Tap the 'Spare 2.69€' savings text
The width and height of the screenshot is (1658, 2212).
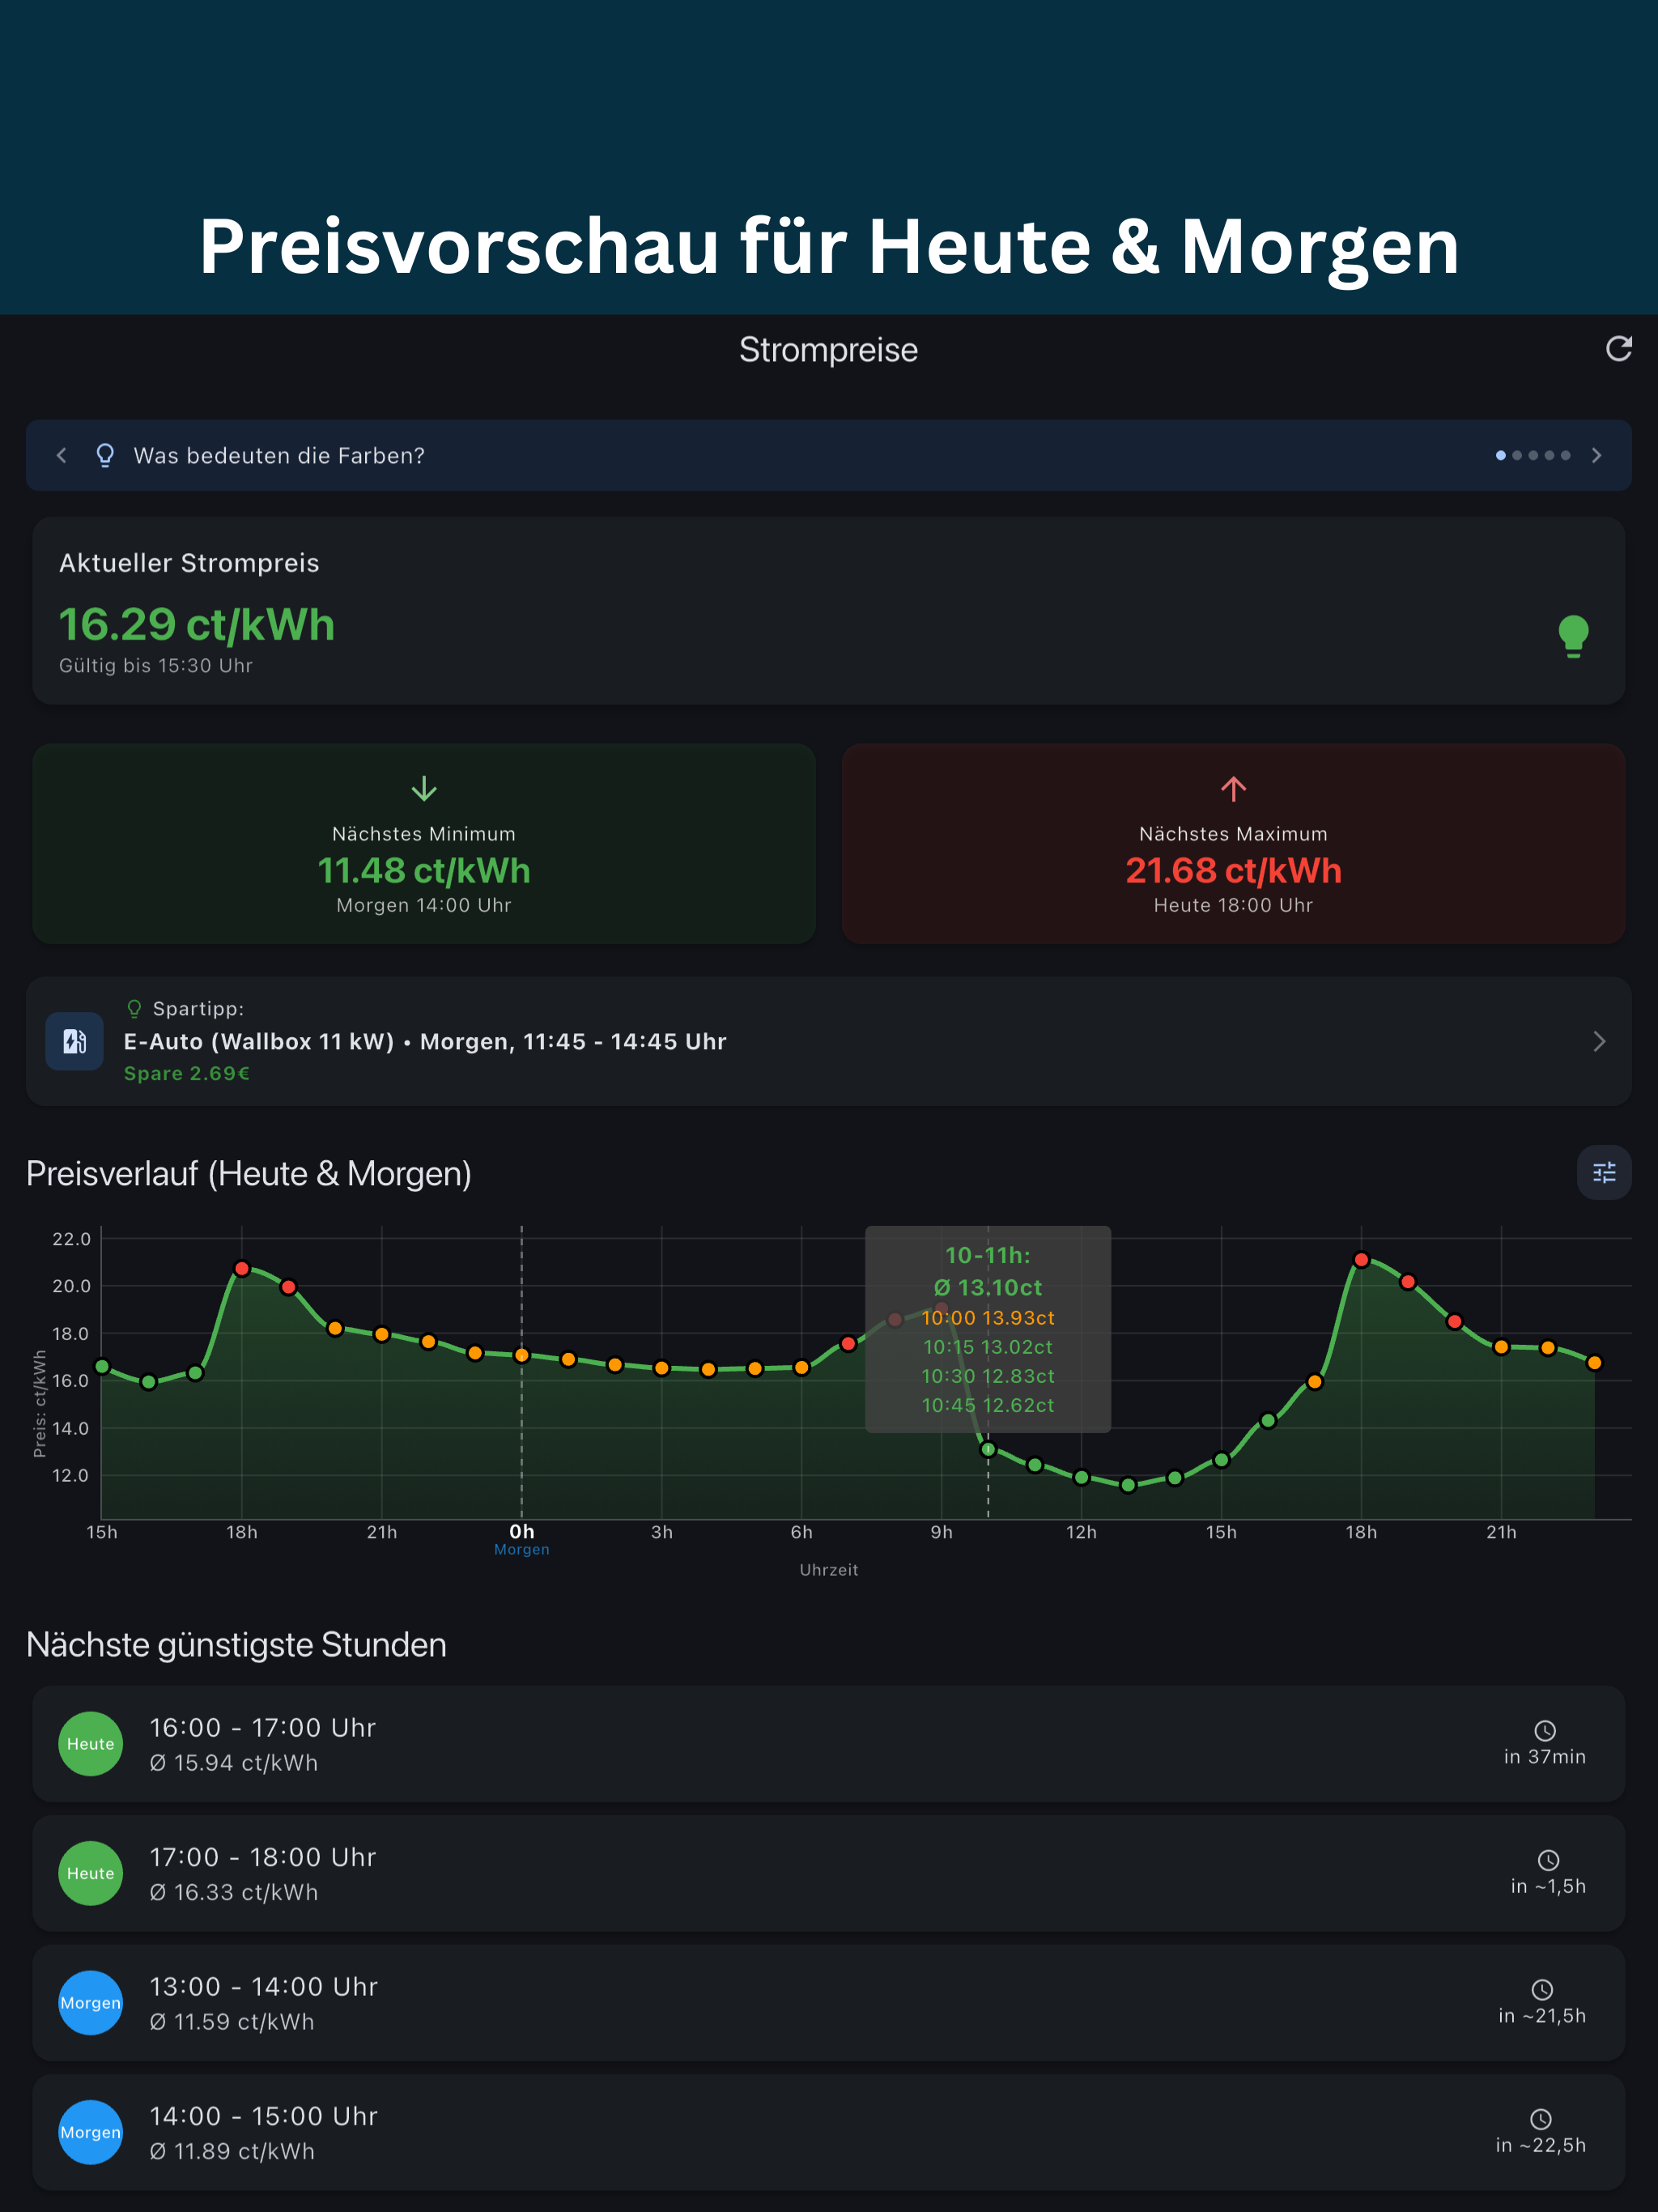(x=187, y=1074)
